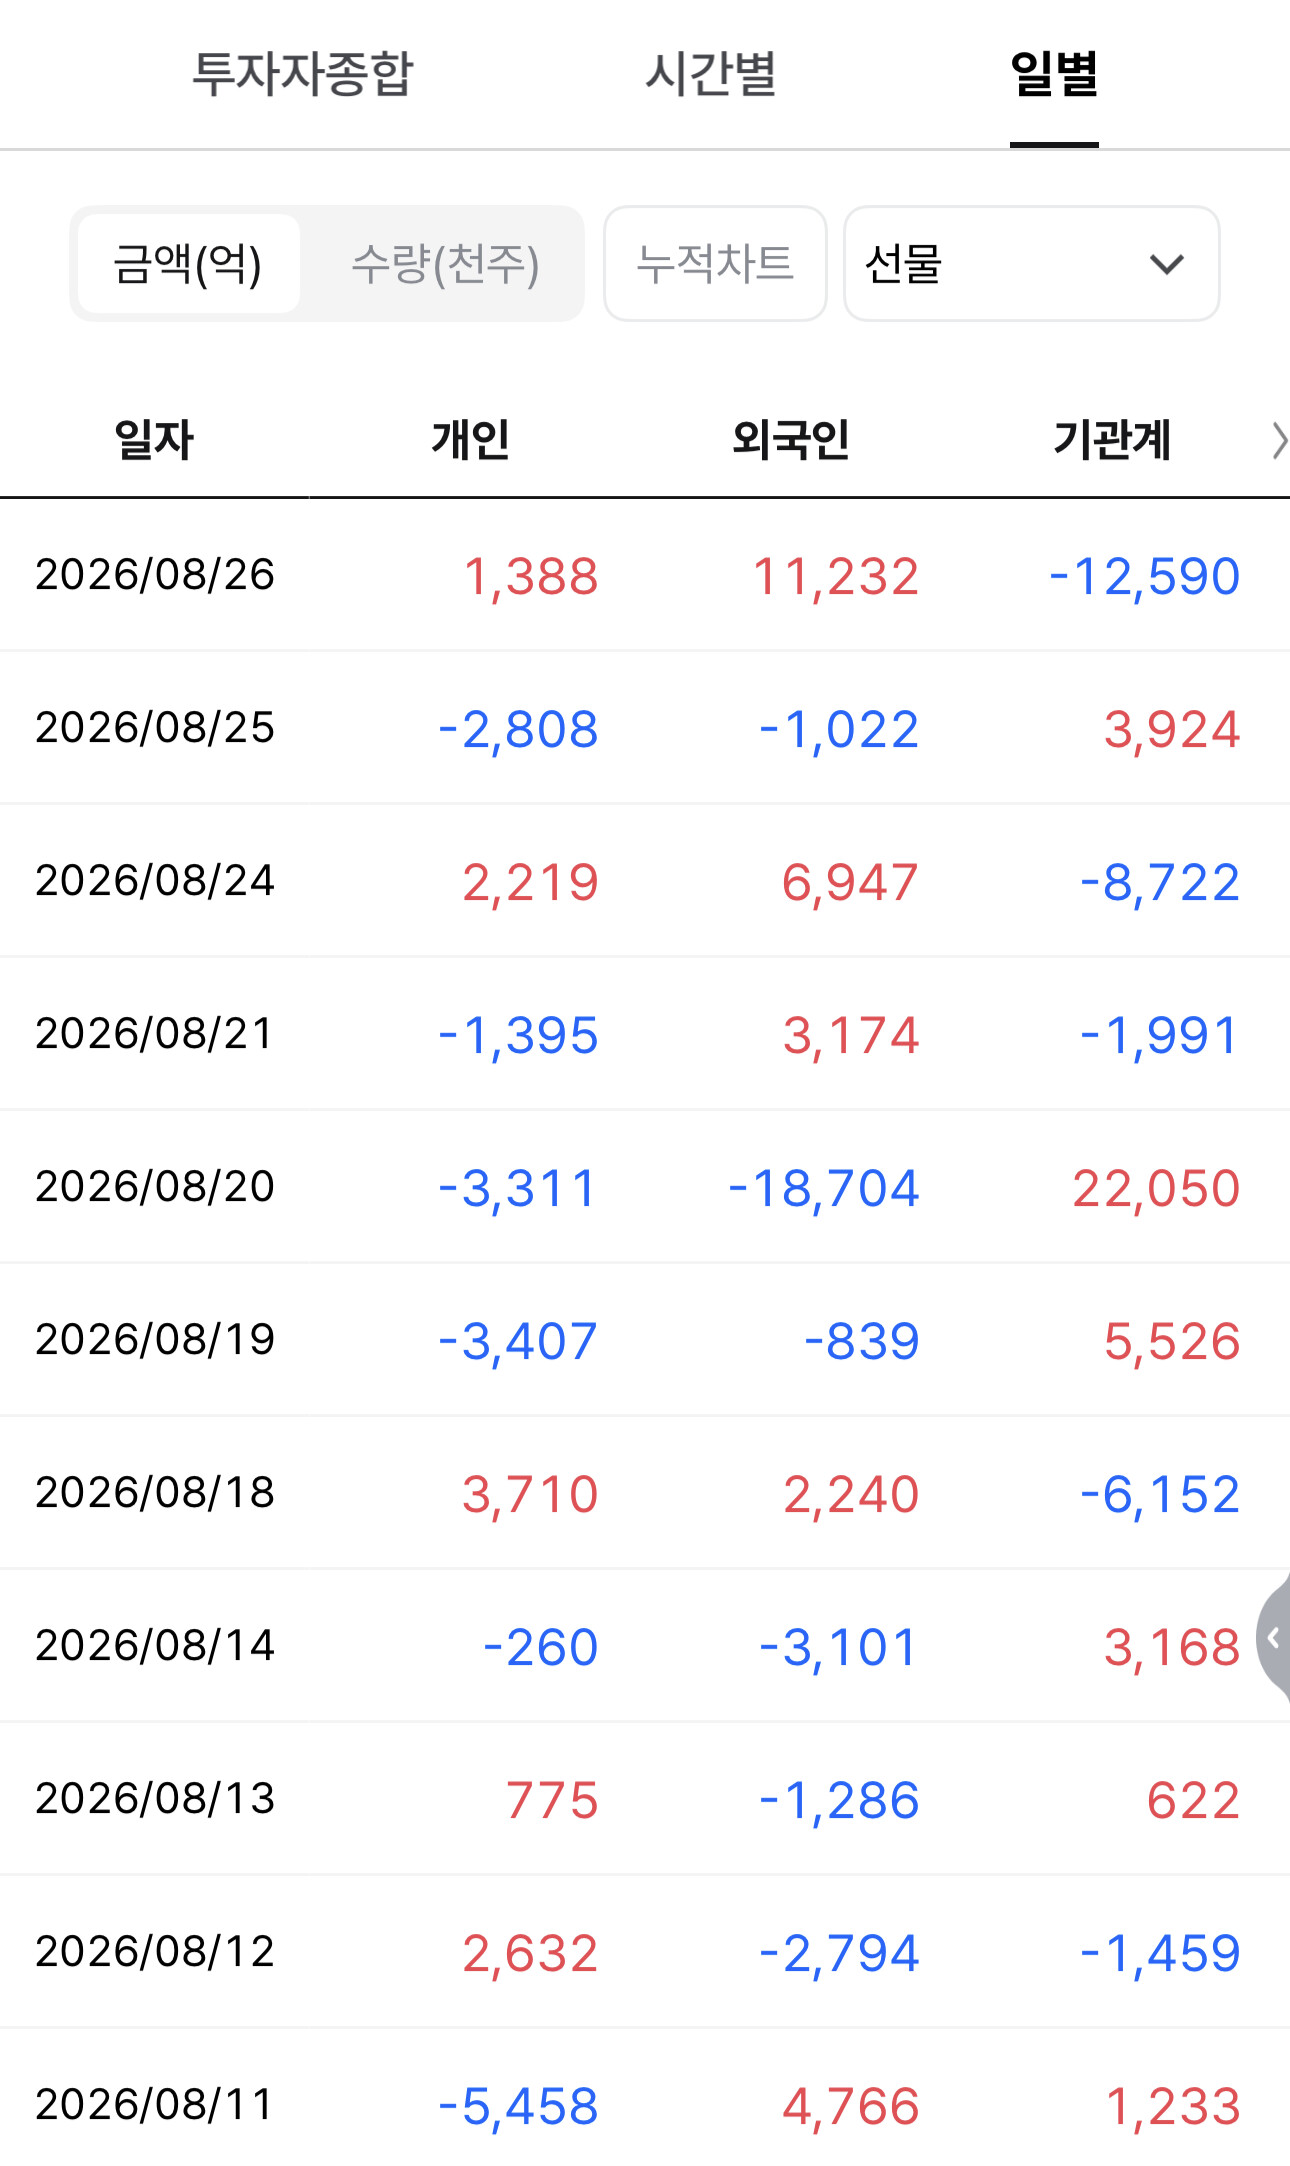
Task: Click the 기관계 column header
Action: [1112, 440]
